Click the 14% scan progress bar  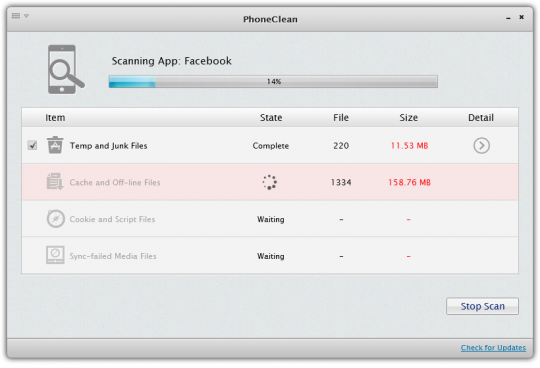(273, 82)
